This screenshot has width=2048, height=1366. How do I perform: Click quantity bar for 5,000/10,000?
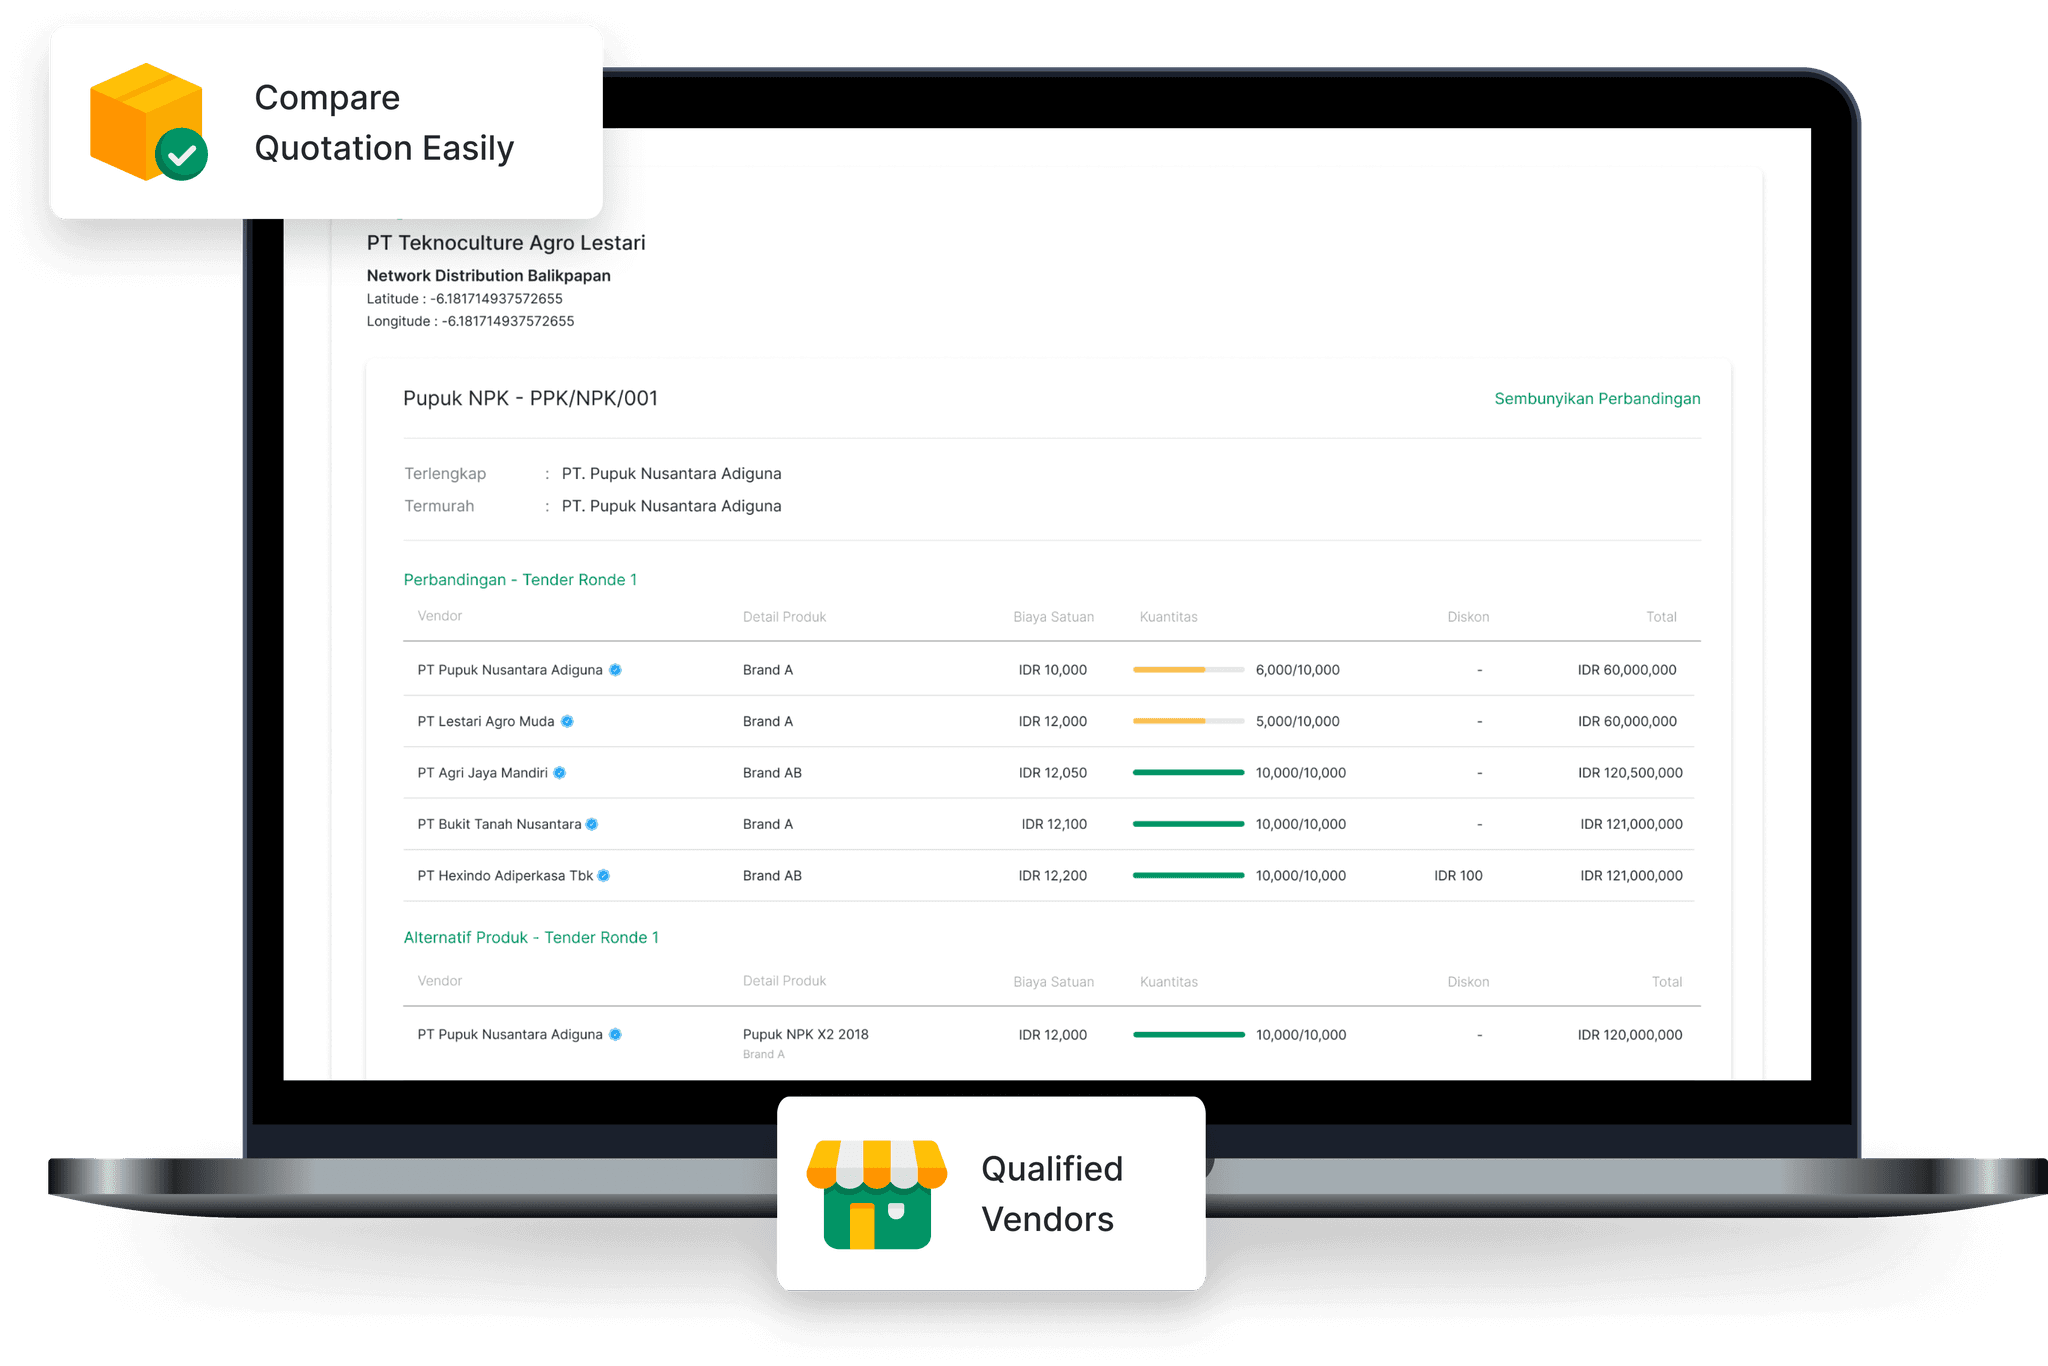tap(1188, 721)
